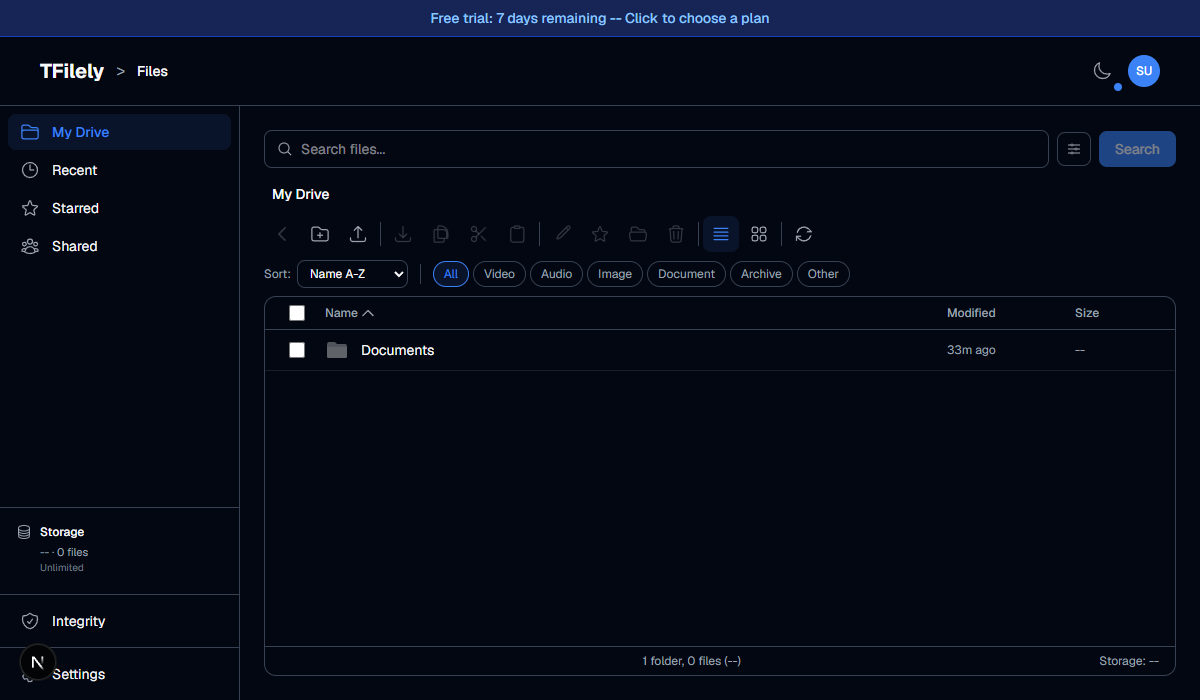Screen dimensions: 1200x700
Task: Open Settings in sidebar
Action: tap(119, 674)
